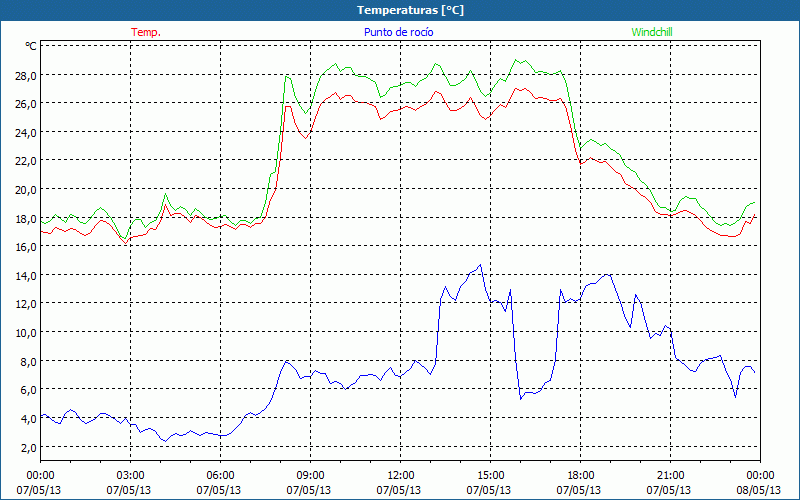Select the green Windchill legend label
This screenshot has height=500, width=800.
click(652, 32)
